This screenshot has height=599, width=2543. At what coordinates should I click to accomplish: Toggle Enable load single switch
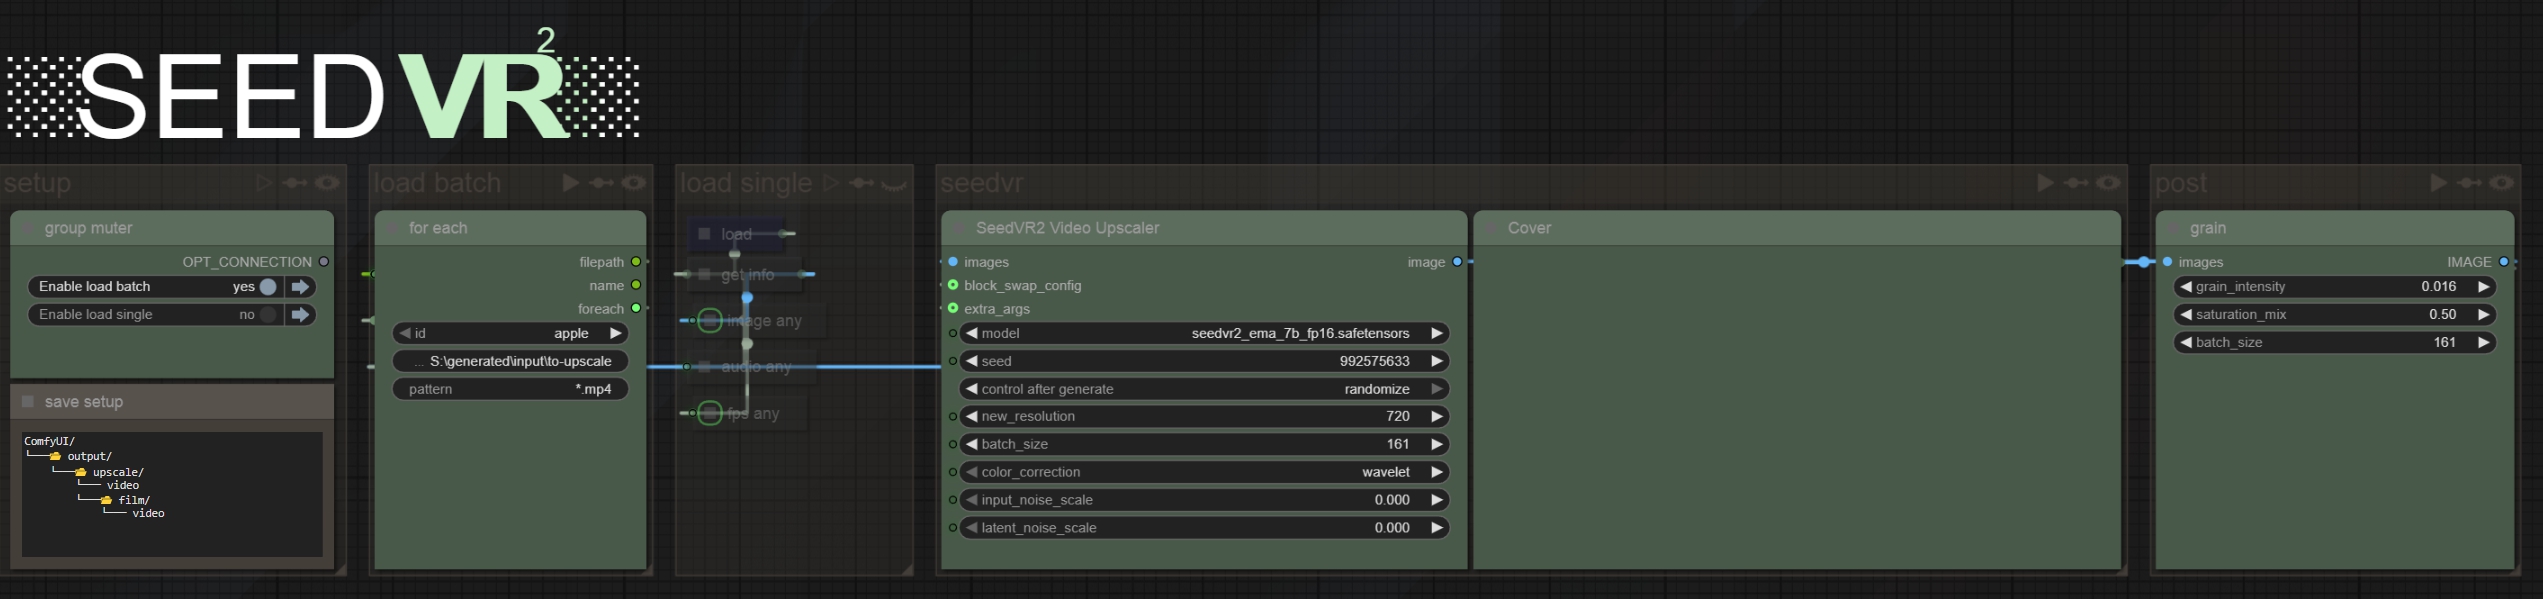268,315
